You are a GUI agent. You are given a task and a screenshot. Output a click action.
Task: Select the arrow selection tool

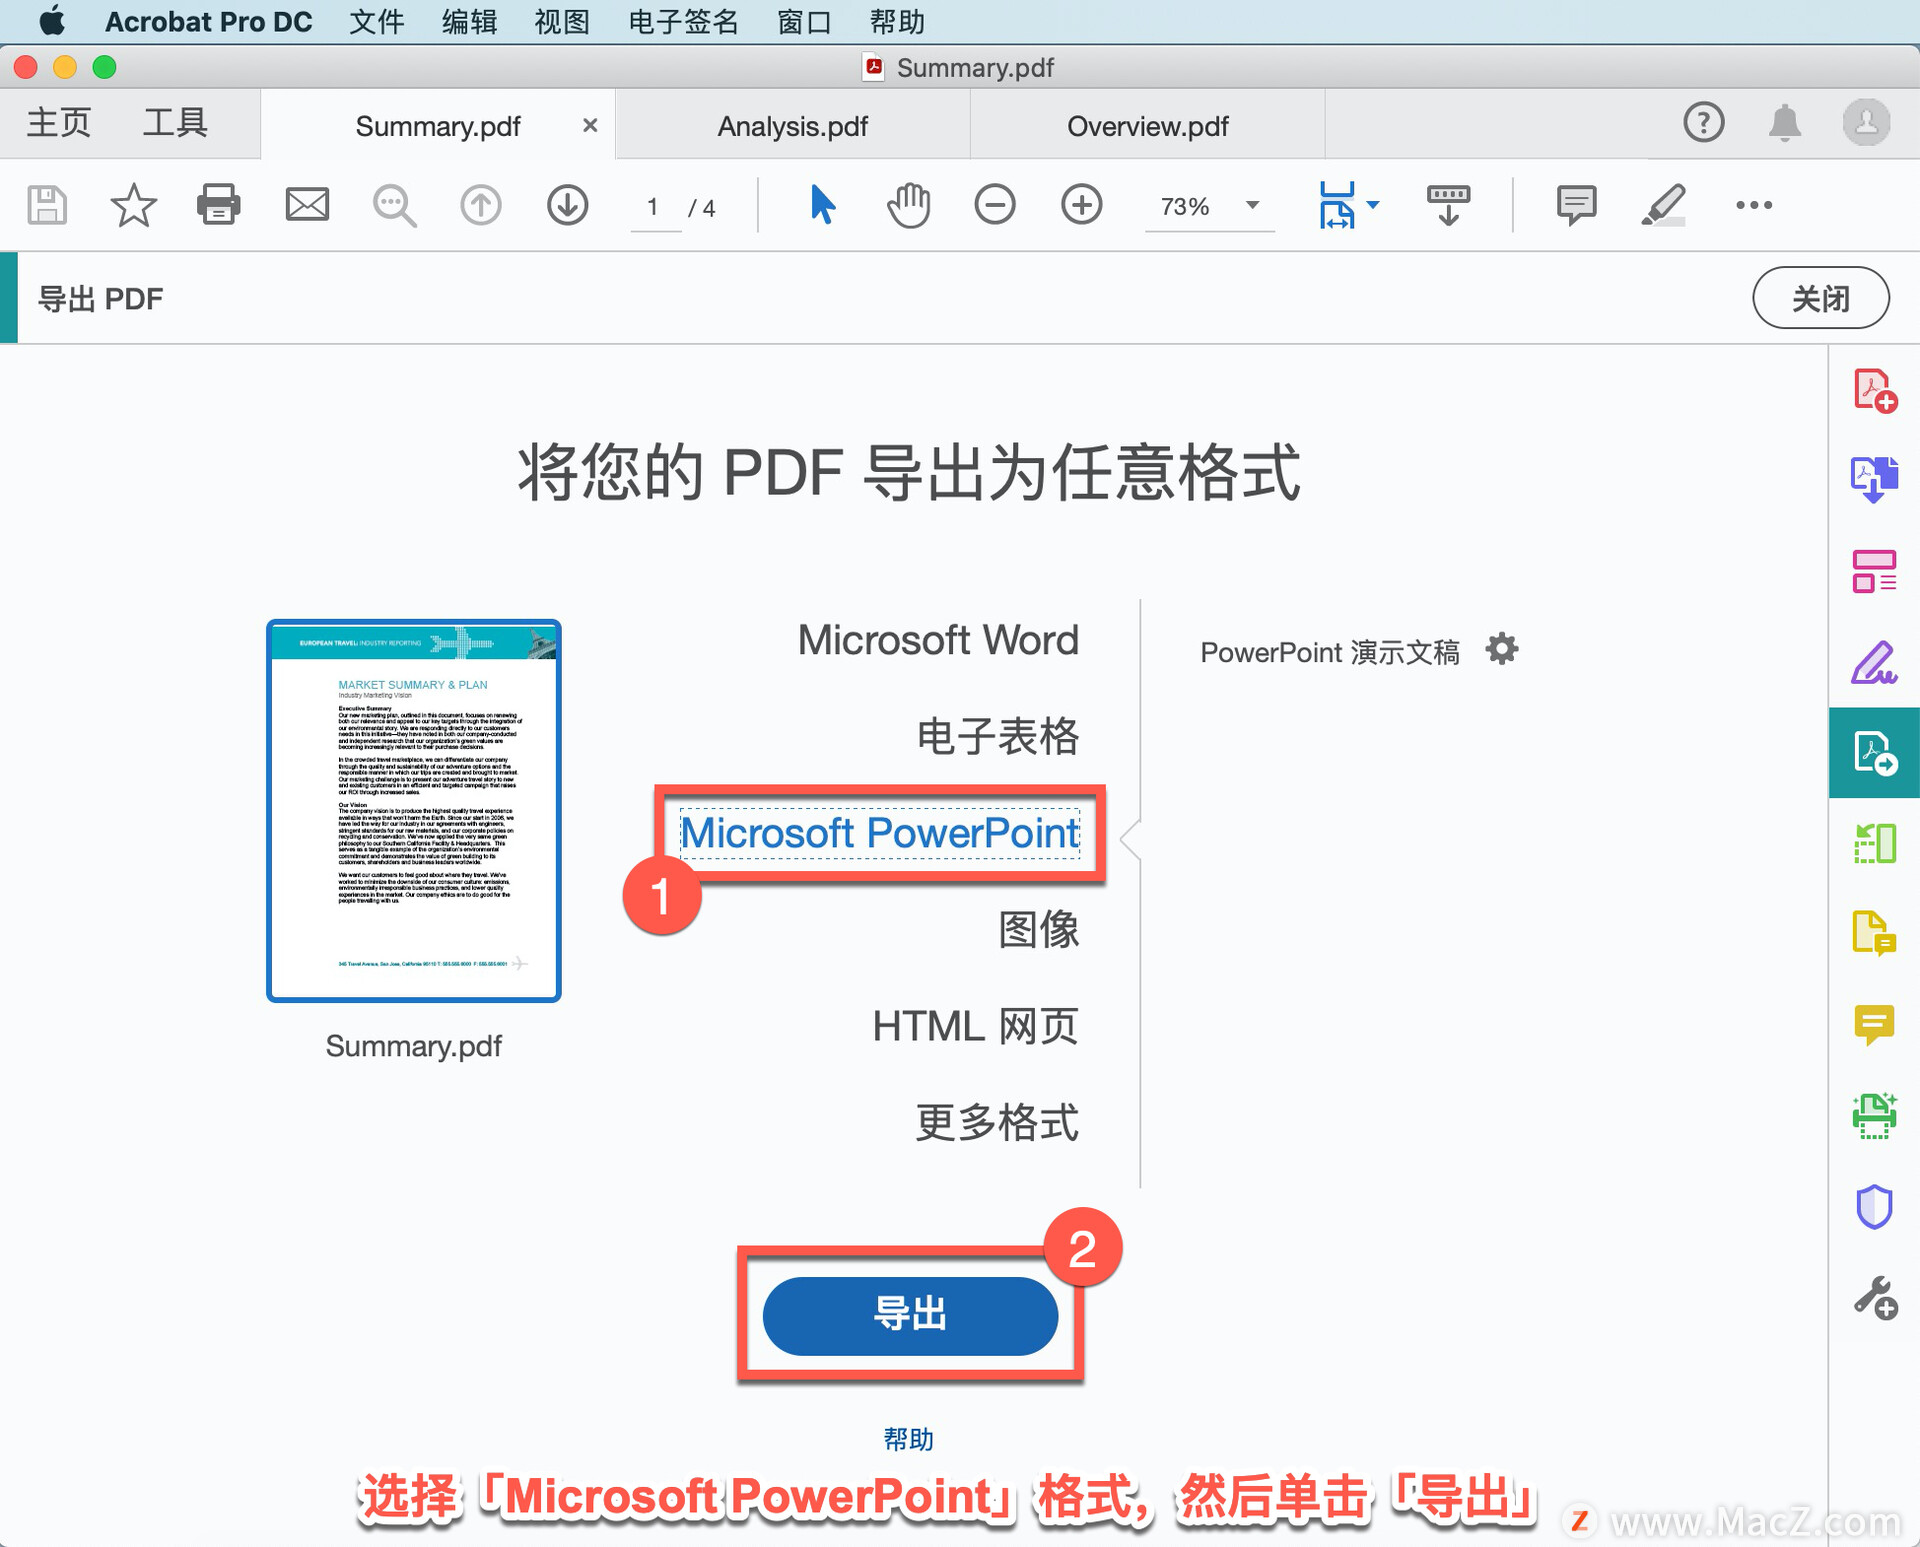[x=822, y=205]
